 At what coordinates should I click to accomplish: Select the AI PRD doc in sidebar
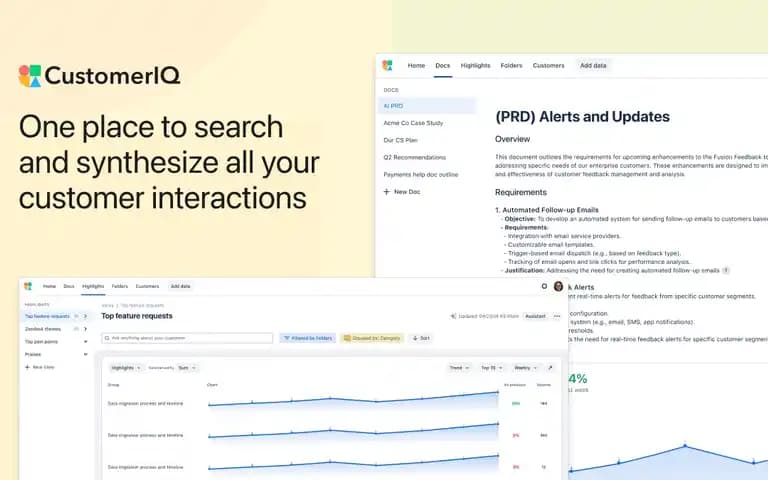[x=427, y=106]
